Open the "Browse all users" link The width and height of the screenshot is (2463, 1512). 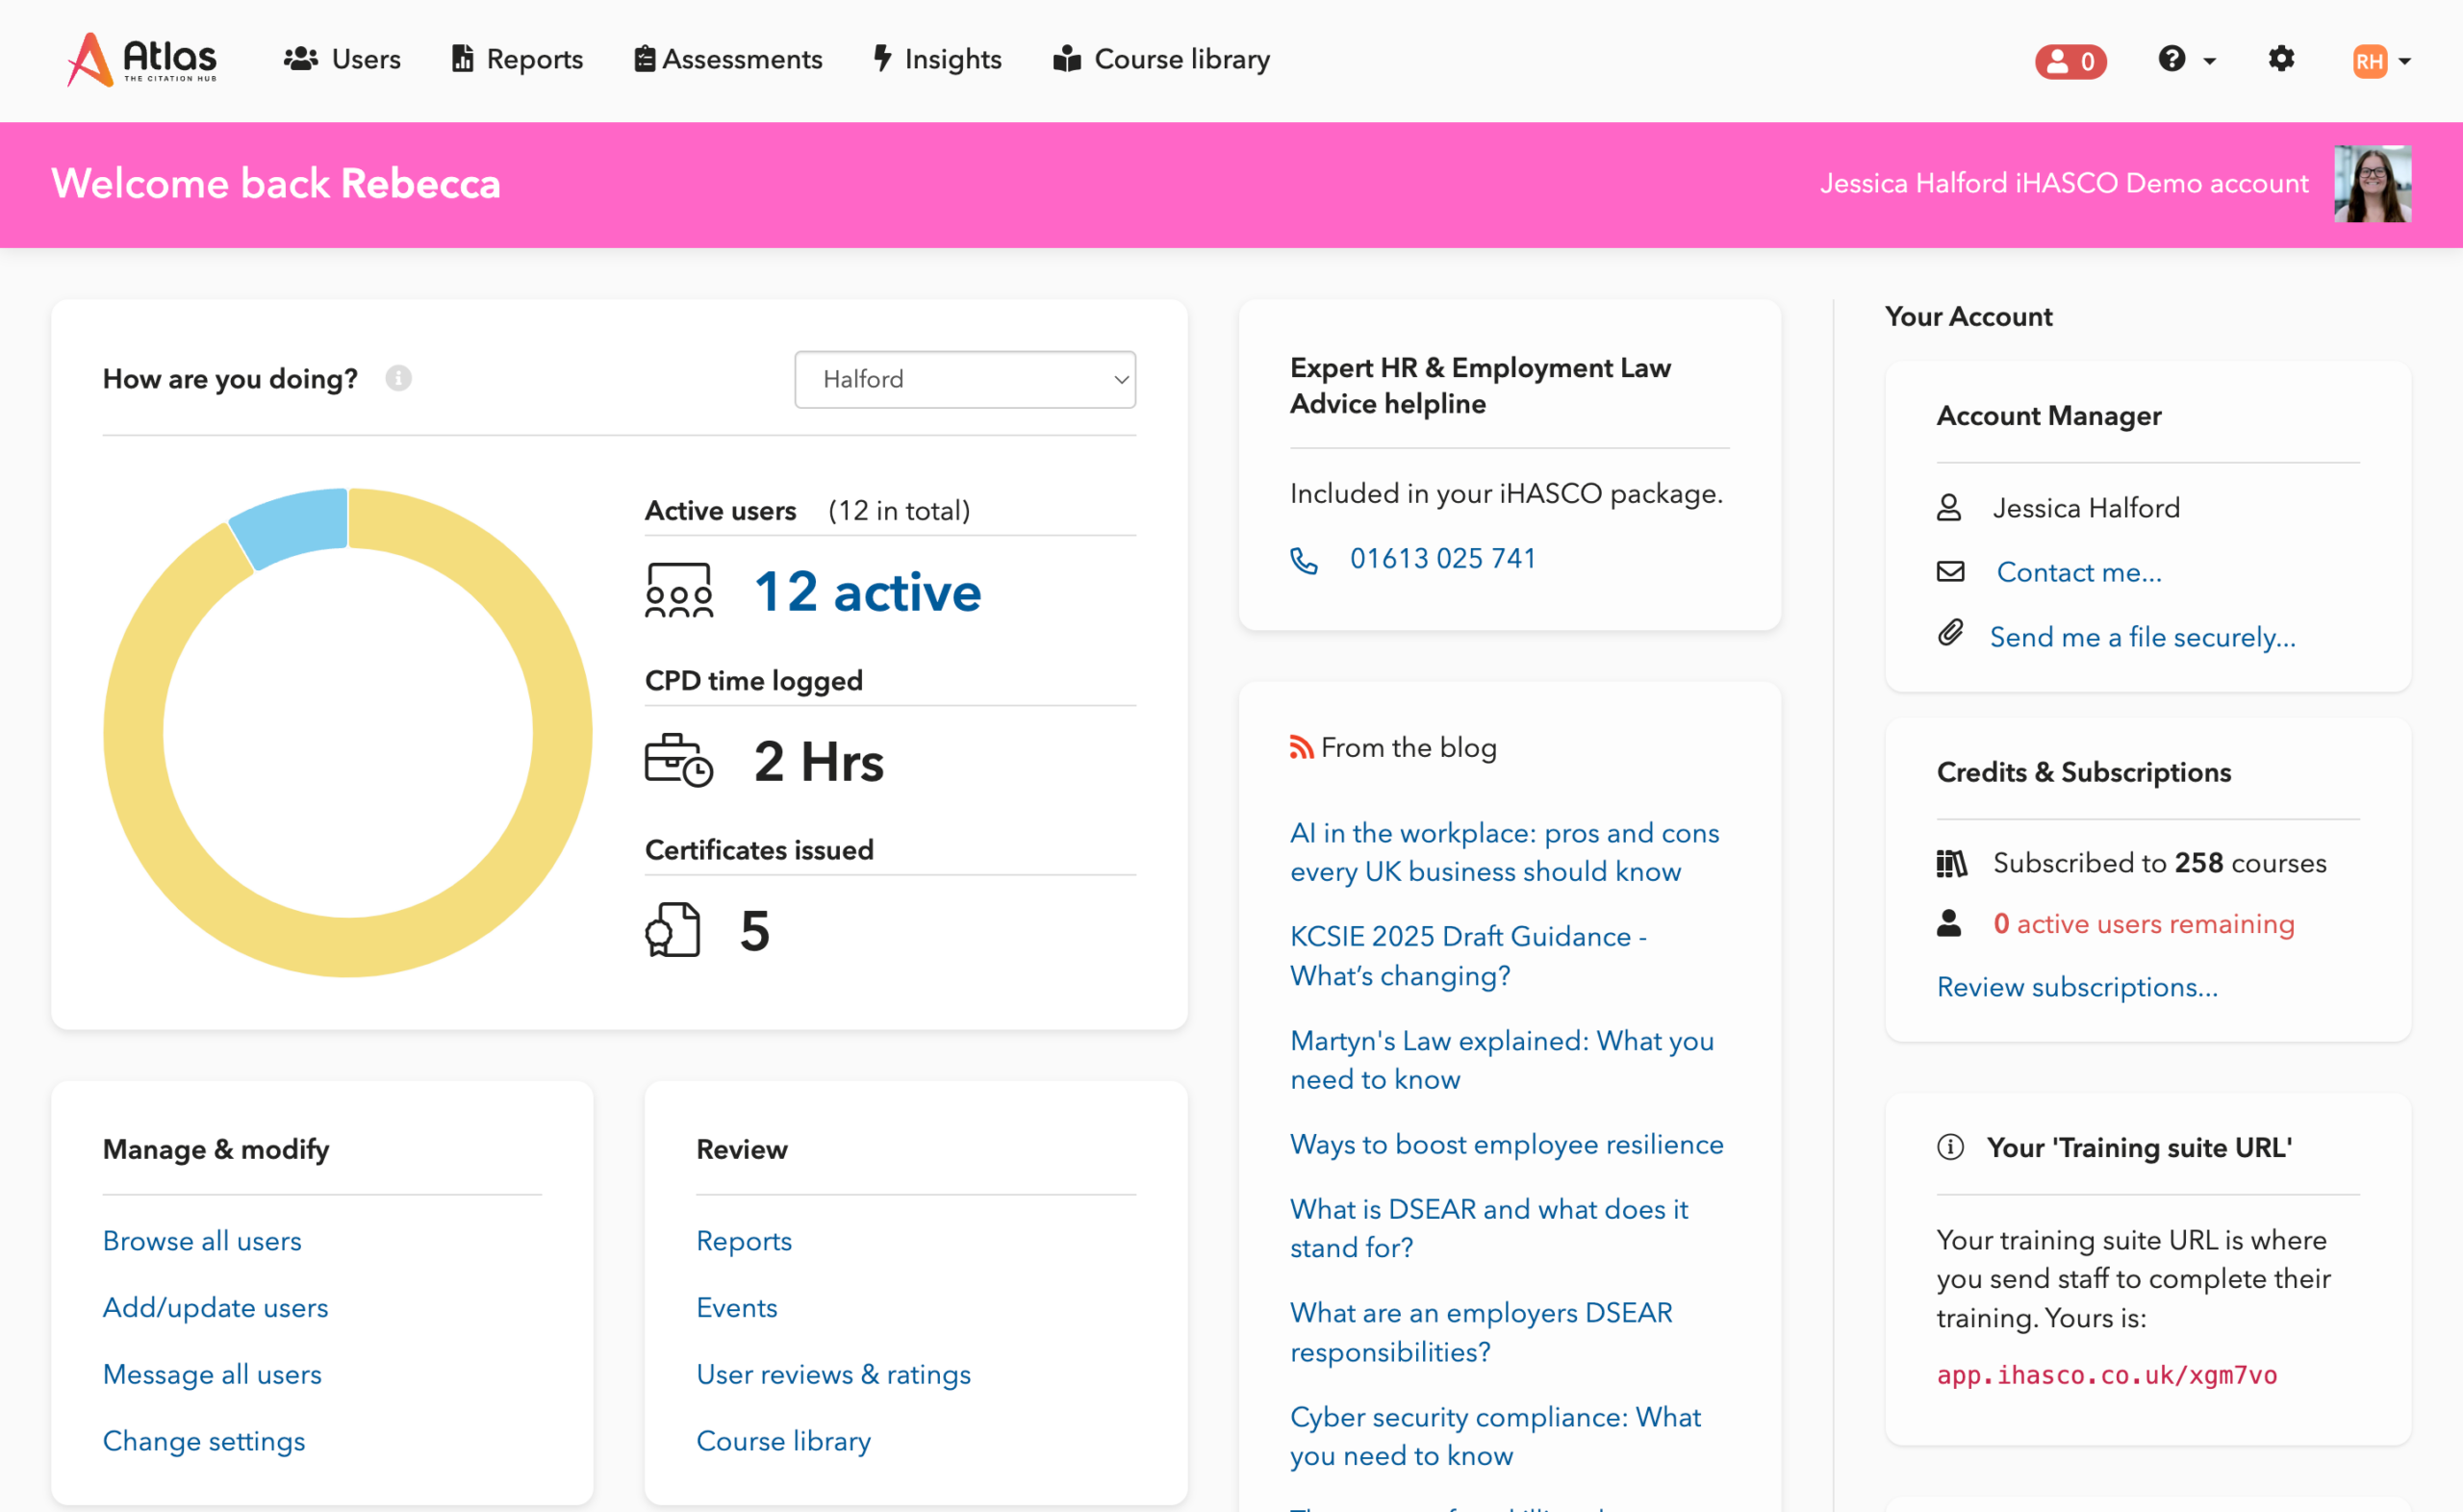click(202, 1240)
